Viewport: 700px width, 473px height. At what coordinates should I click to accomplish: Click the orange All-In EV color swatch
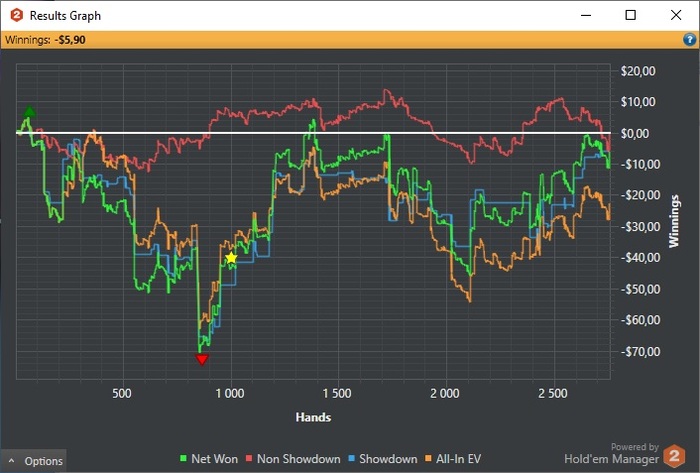(x=428, y=458)
